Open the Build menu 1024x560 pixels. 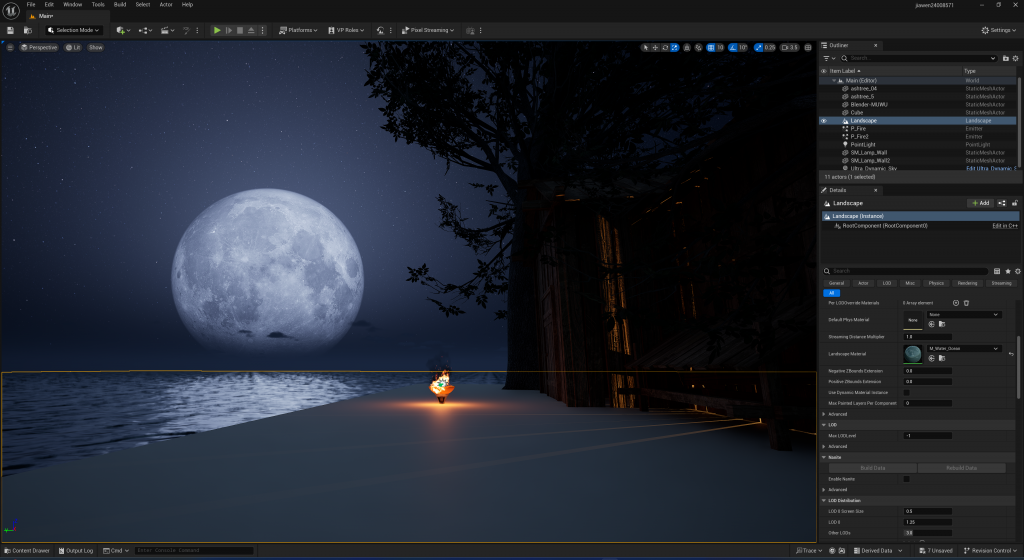[x=120, y=4]
